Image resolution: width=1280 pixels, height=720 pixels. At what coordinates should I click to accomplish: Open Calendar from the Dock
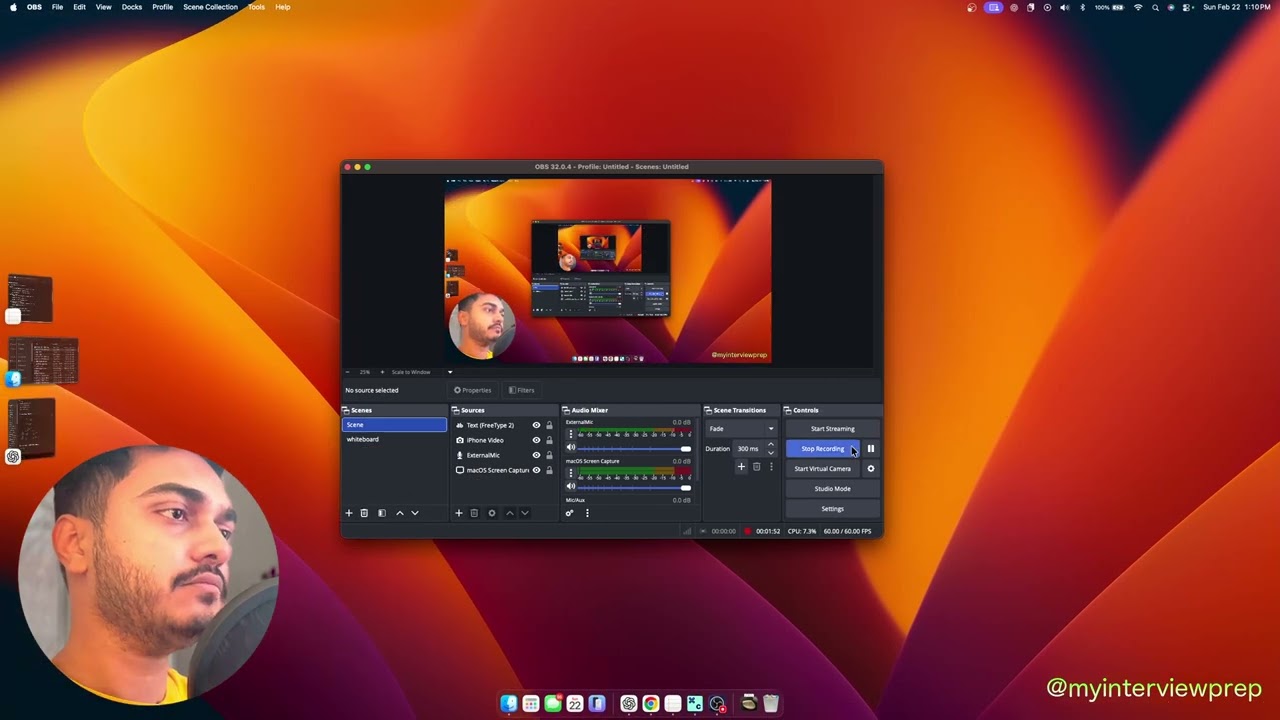coord(575,704)
